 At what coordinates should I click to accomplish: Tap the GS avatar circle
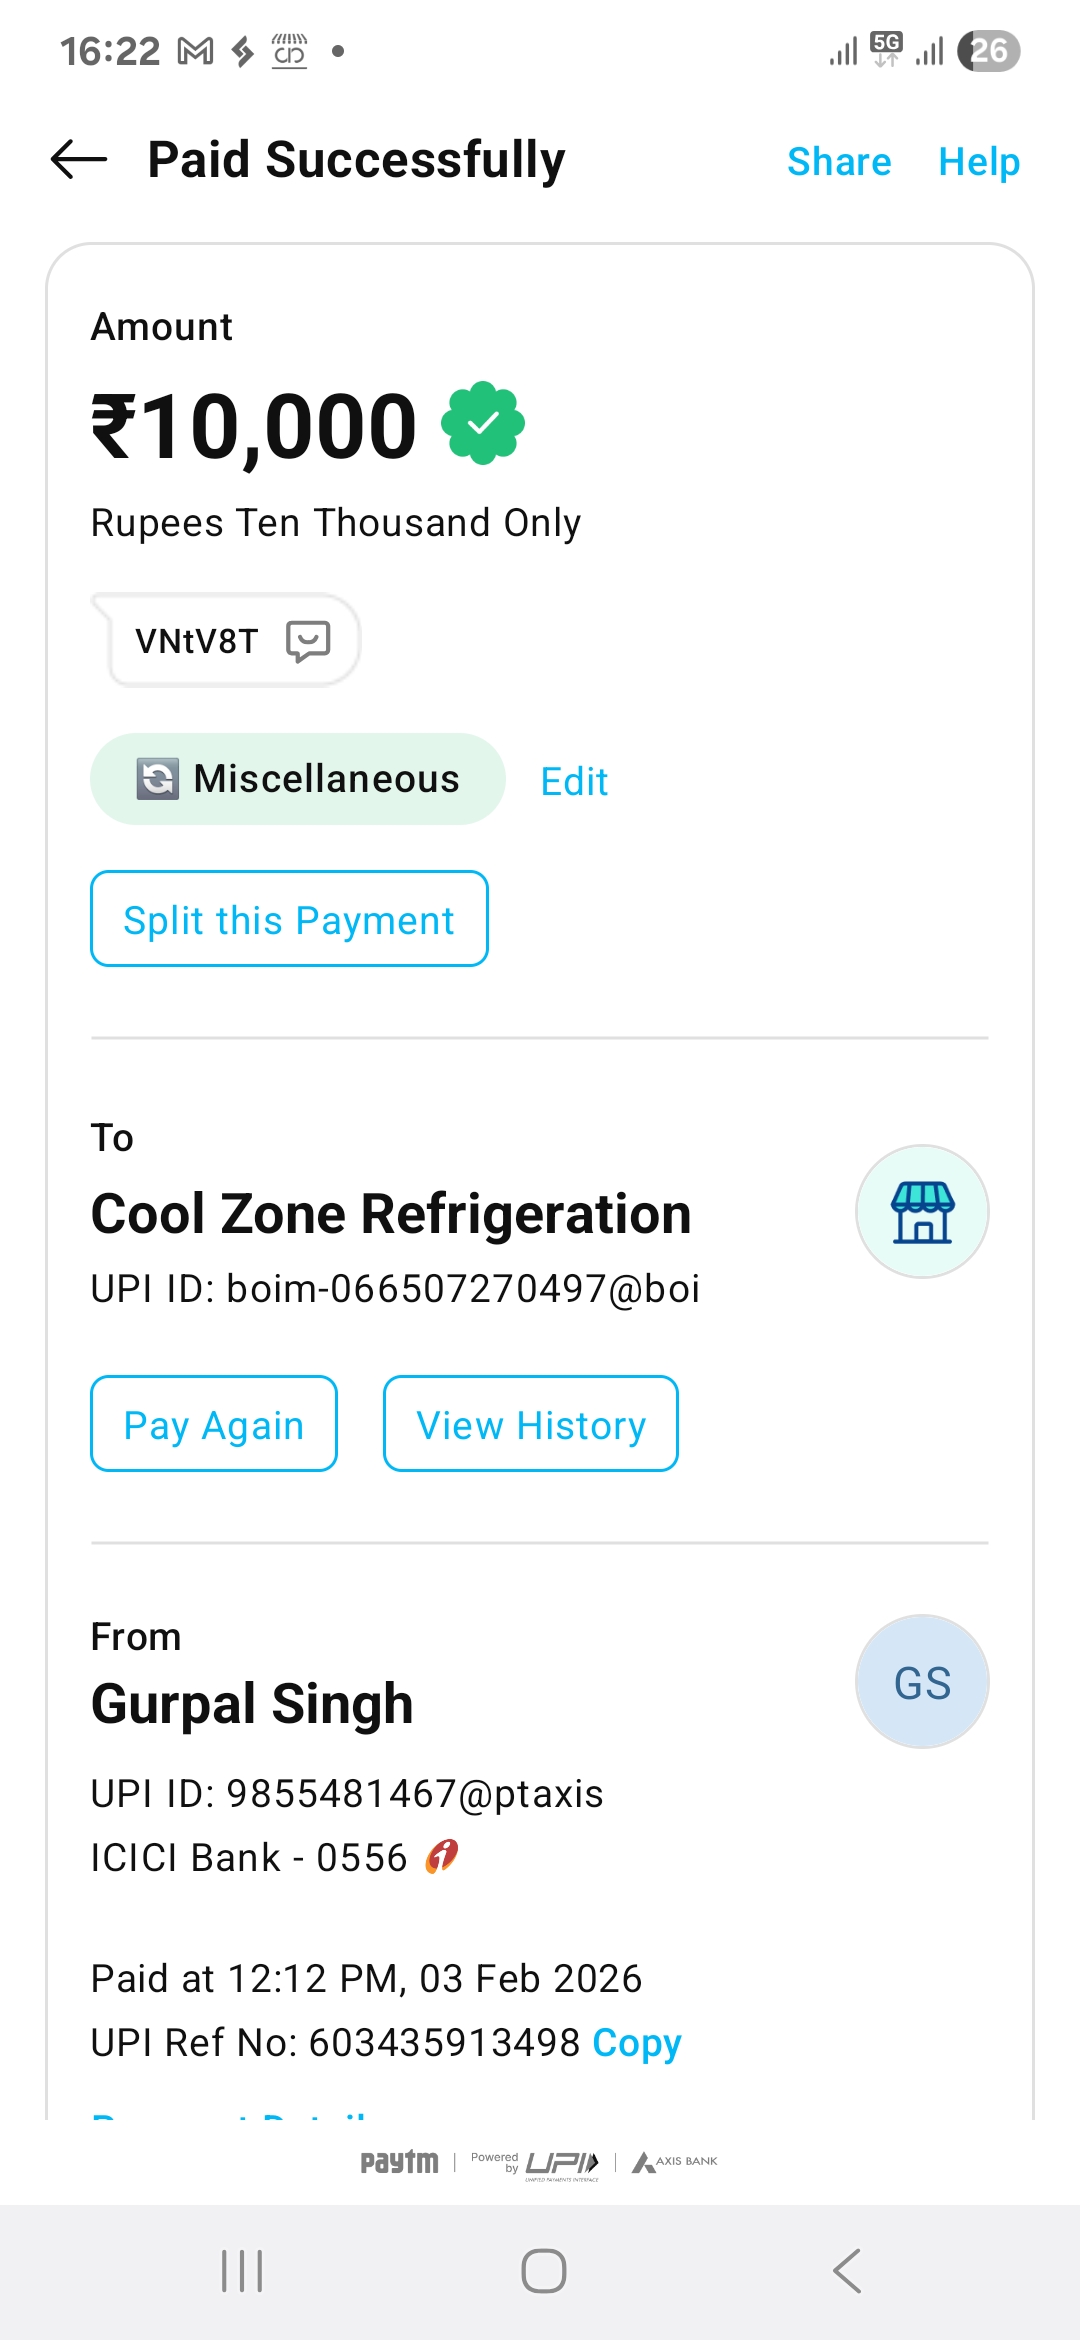tap(922, 1682)
